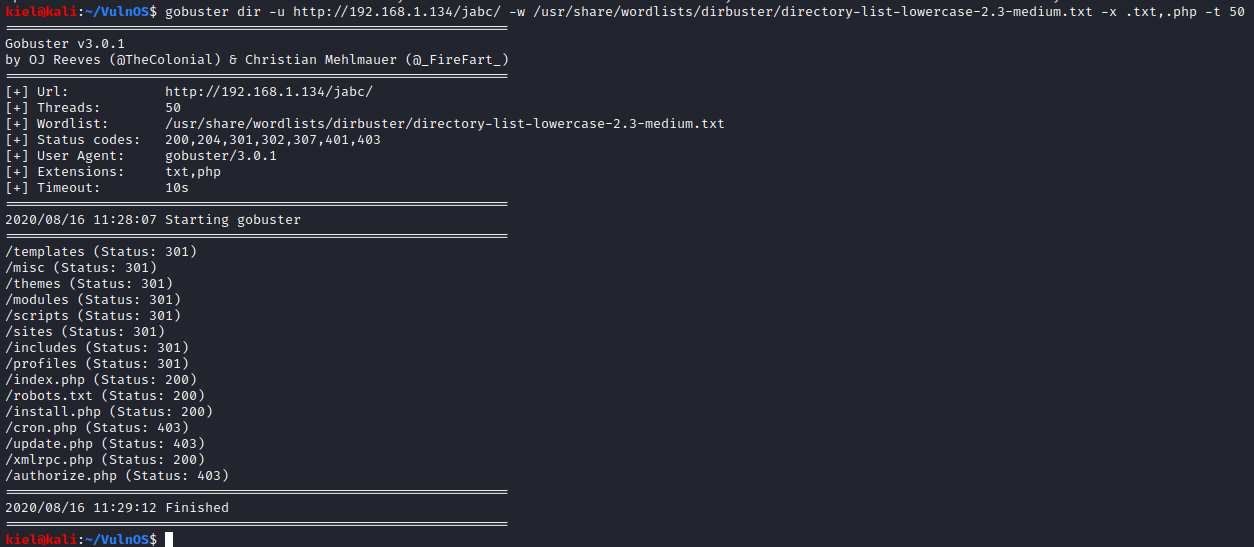Click the /misc result entry
This screenshot has height=547, width=1254.
pyautogui.click(x=81, y=268)
